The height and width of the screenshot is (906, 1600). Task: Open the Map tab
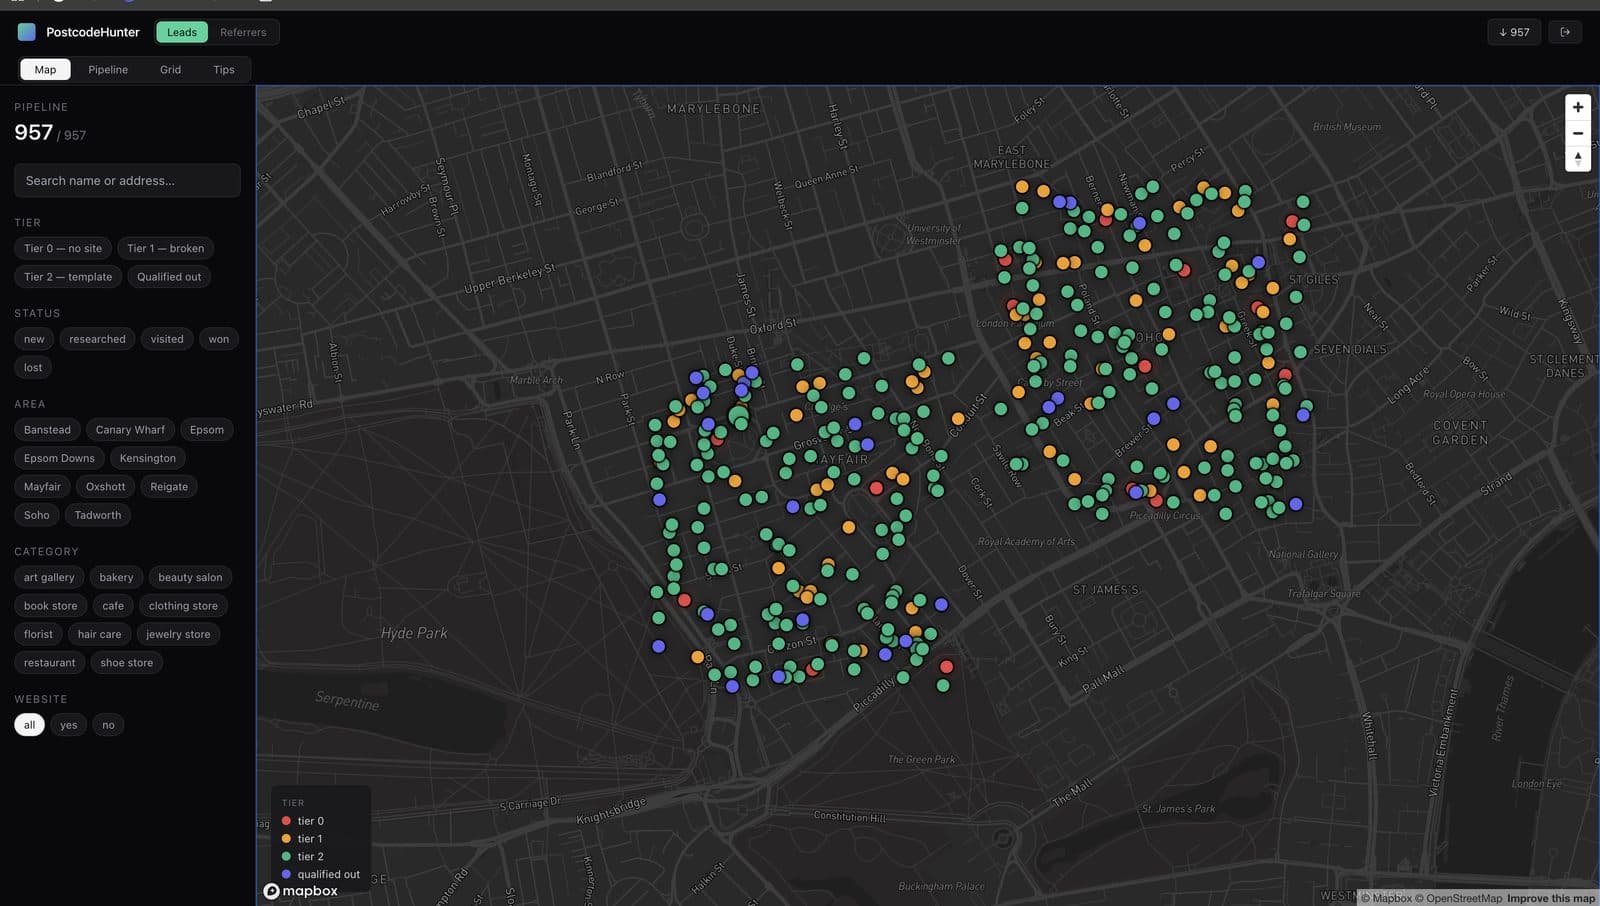point(45,69)
